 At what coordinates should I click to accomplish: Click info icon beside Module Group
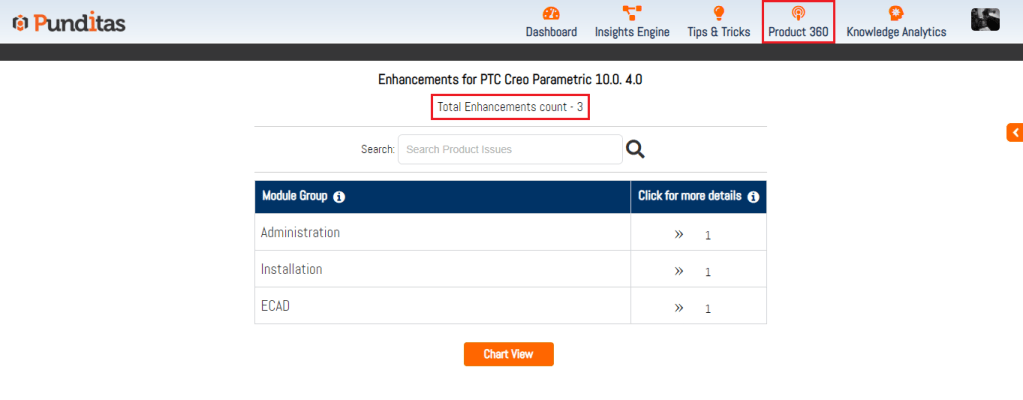339,197
